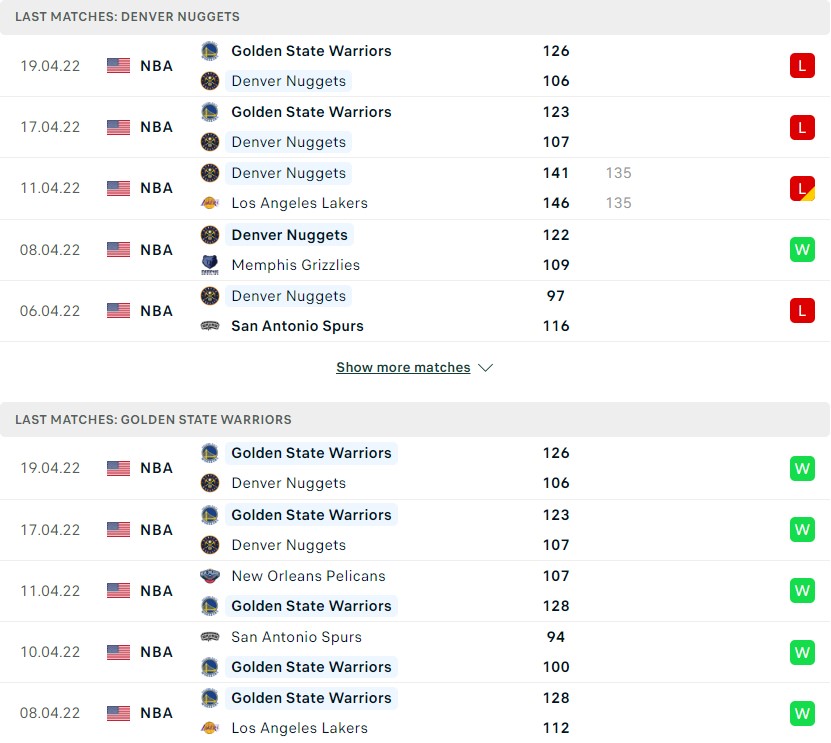Click the USA flag next to 19.04.22
Screen dimensions: 831x743
click(118, 66)
